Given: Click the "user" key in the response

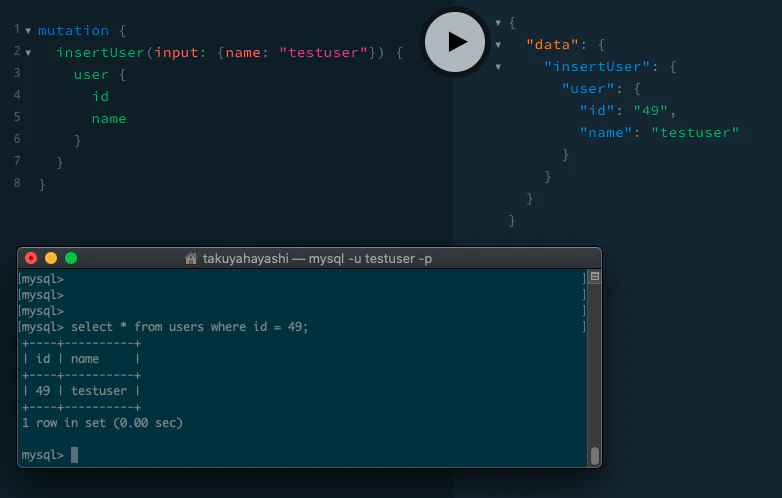Looking at the screenshot, I should coord(588,89).
